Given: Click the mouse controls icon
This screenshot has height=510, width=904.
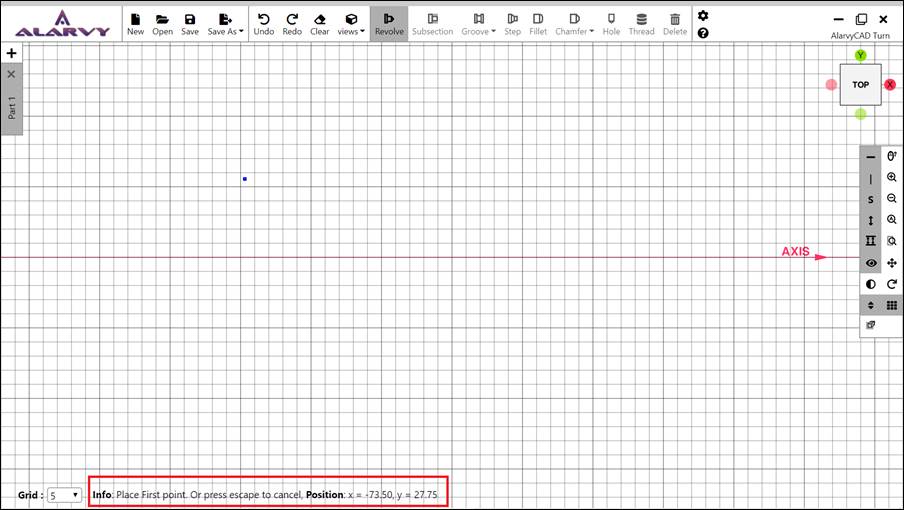Looking at the screenshot, I should [x=892, y=156].
